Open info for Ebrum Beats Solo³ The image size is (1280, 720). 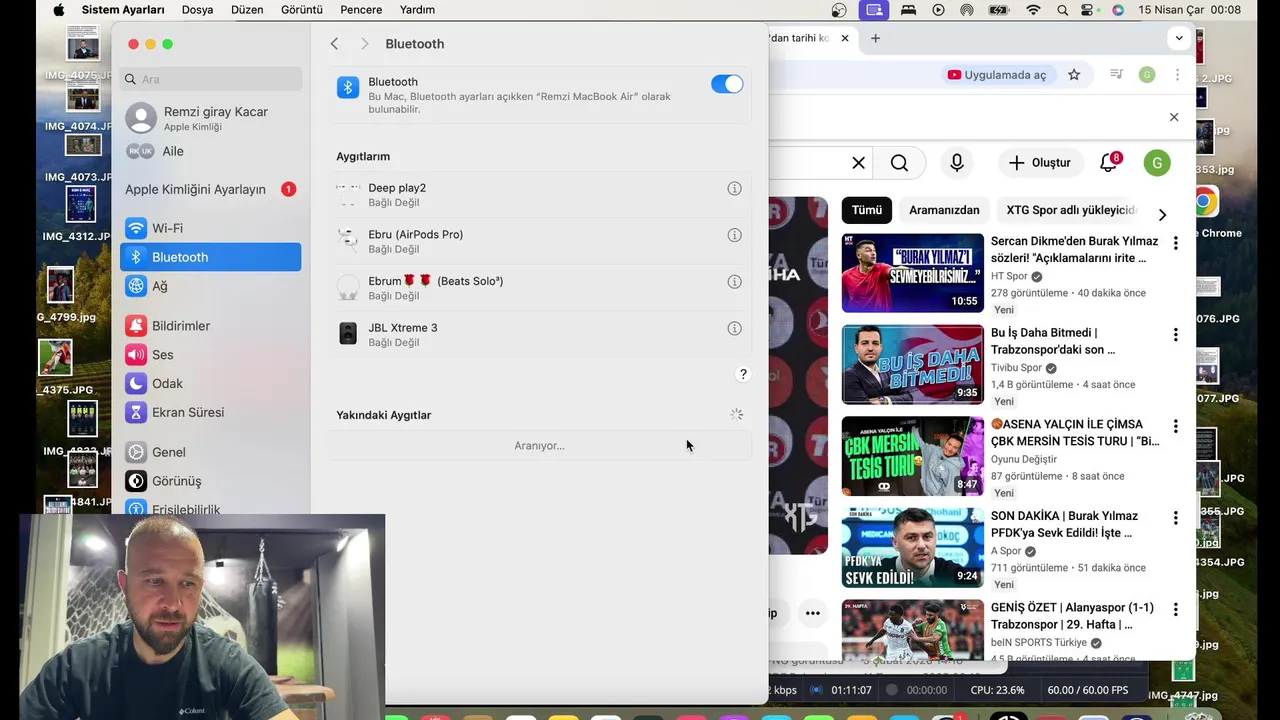click(x=734, y=282)
